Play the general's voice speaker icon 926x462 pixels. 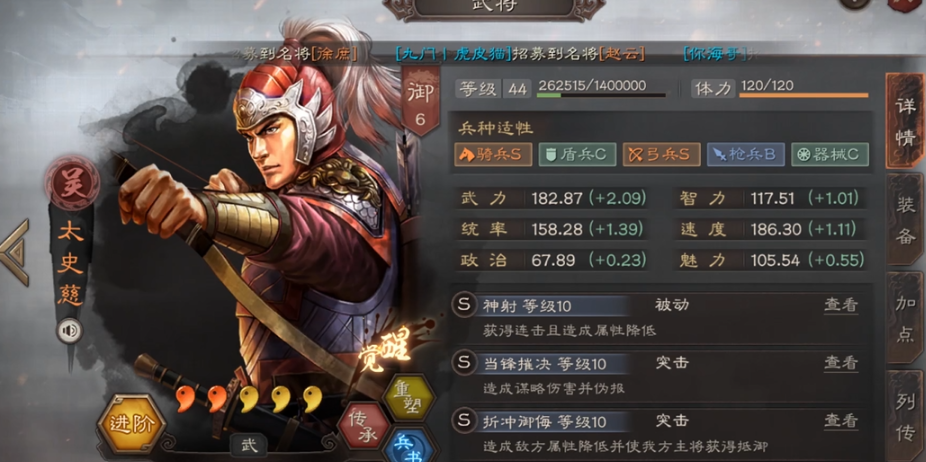(69, 331)
